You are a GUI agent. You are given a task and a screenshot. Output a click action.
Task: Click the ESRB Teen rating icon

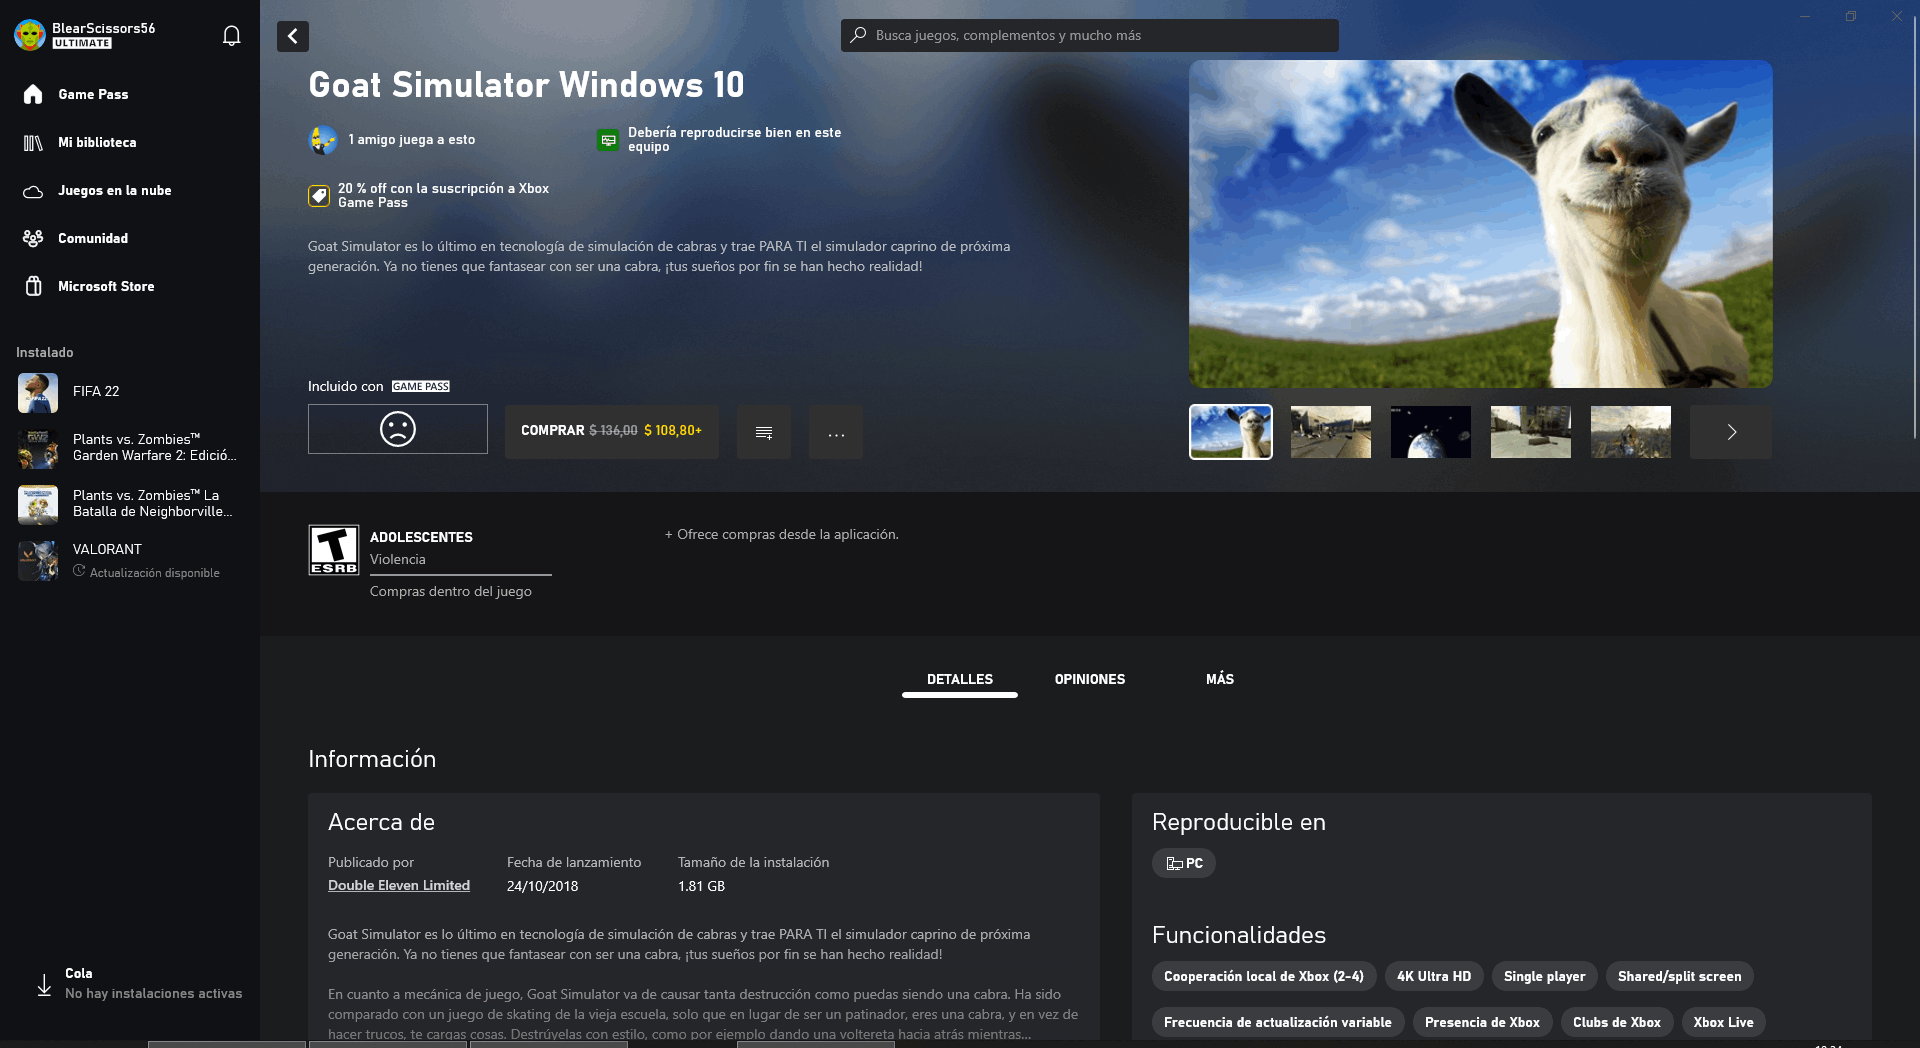tap(334, 550)
